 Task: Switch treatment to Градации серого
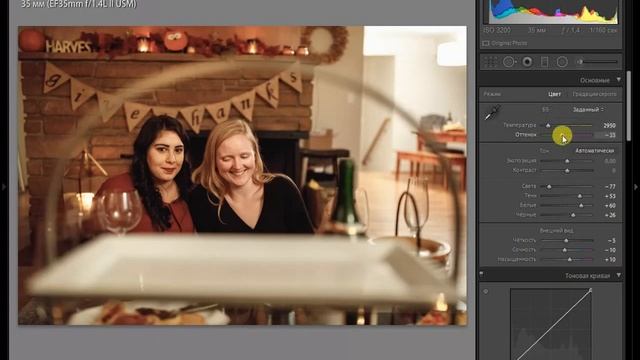coord(594,94)
